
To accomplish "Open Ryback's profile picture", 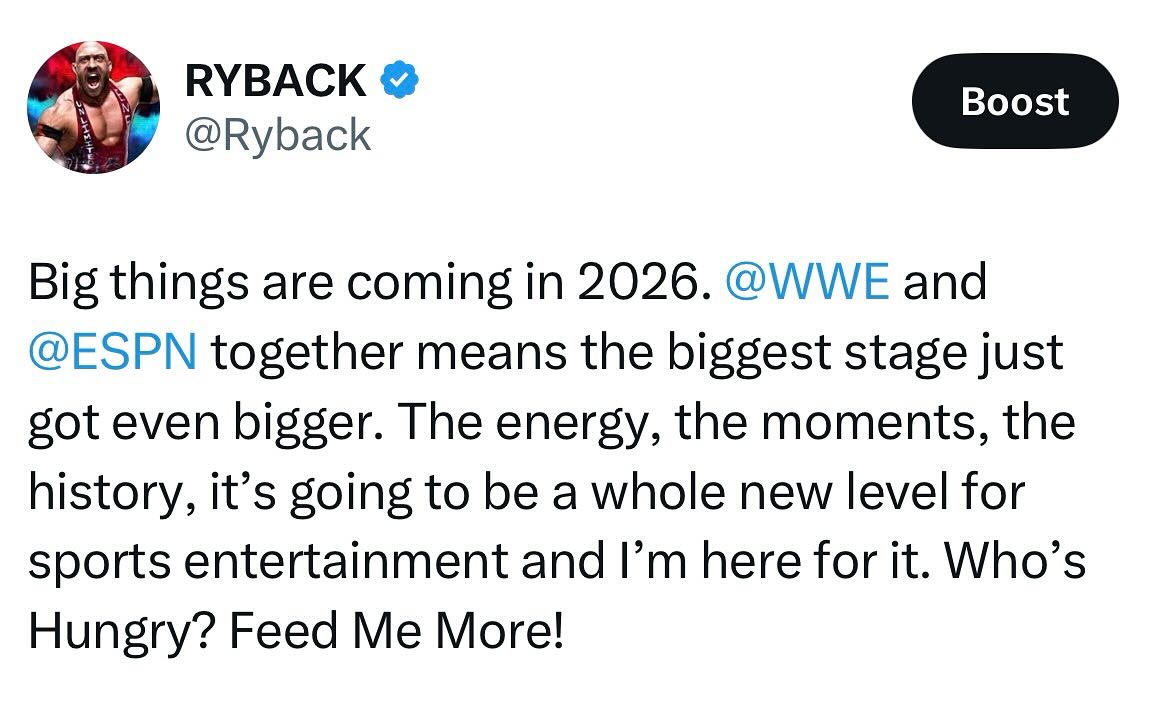I will click(x=93, y=108).
